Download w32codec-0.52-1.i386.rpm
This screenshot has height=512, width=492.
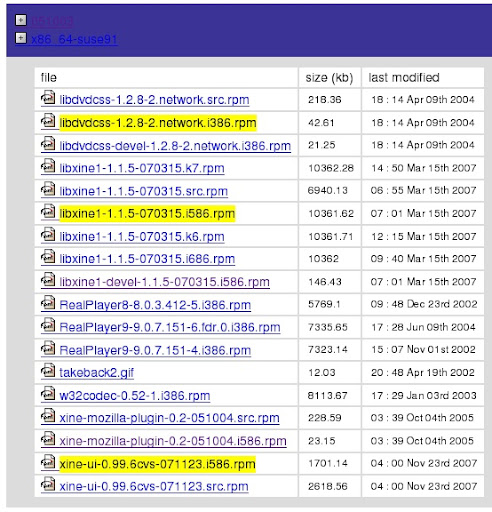coord(135,396)
